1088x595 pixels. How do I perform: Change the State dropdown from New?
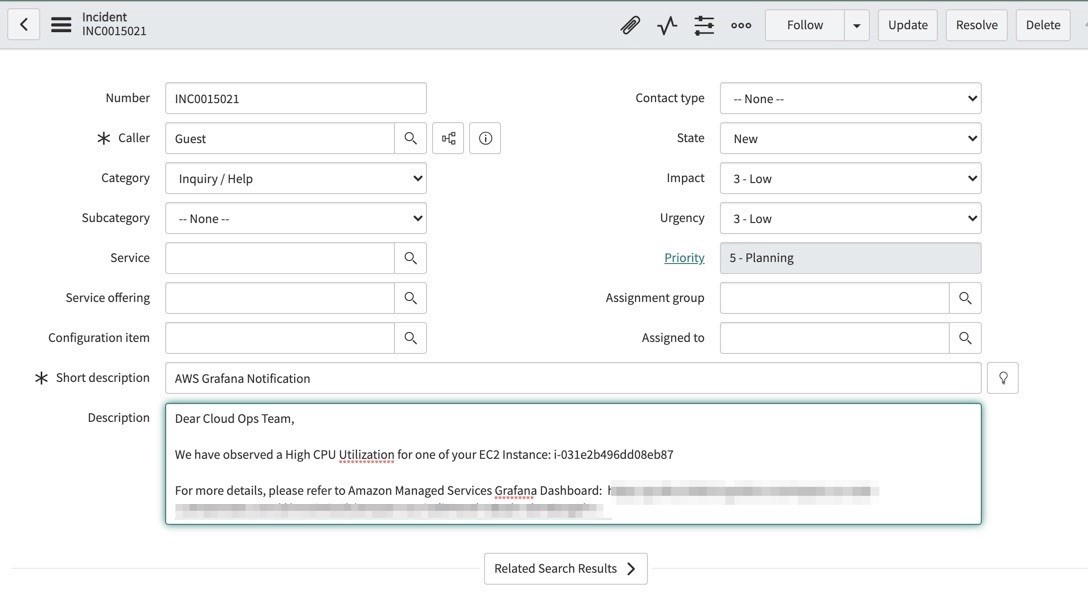tap(851, 138)
